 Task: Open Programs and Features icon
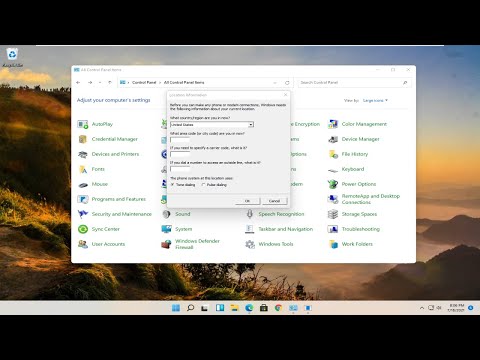pyautogui.click(x=83, y=199)
